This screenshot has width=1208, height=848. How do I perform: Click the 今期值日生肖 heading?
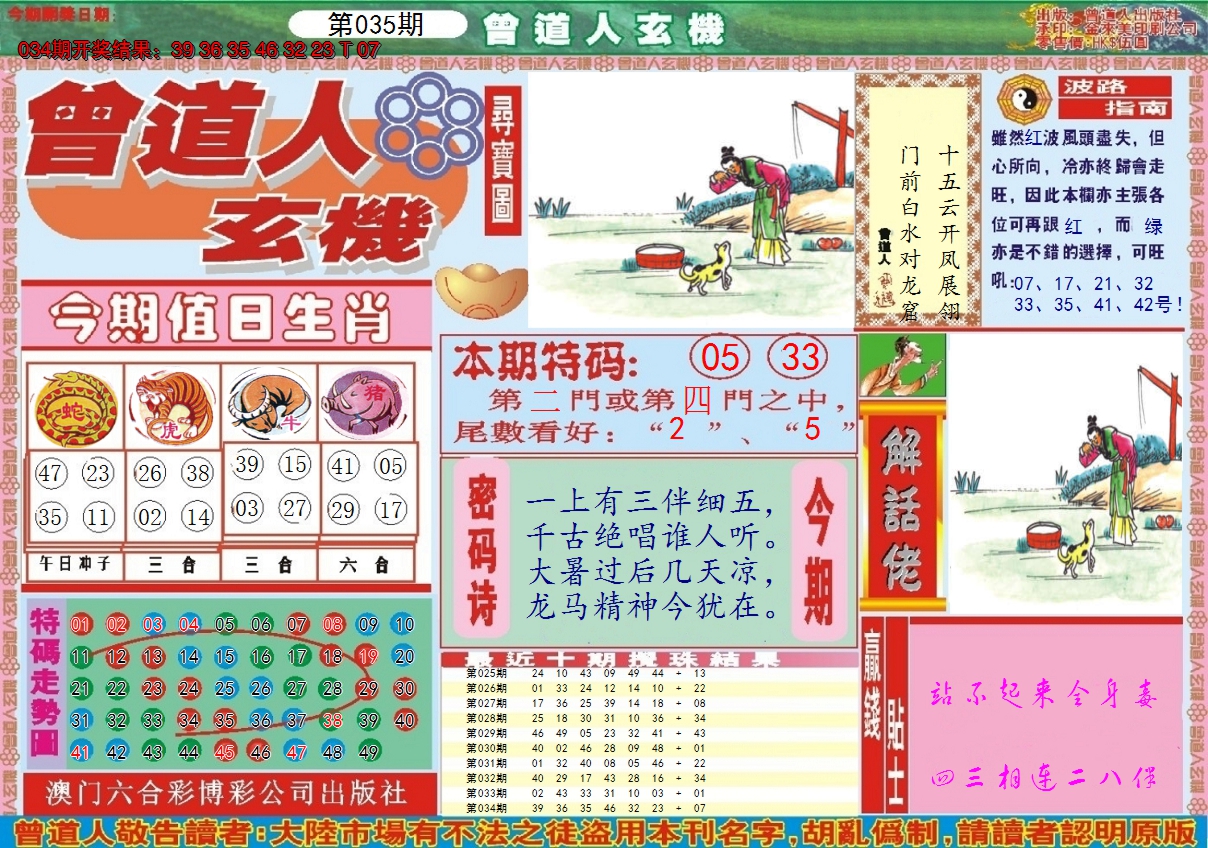(x=221, y=317)
